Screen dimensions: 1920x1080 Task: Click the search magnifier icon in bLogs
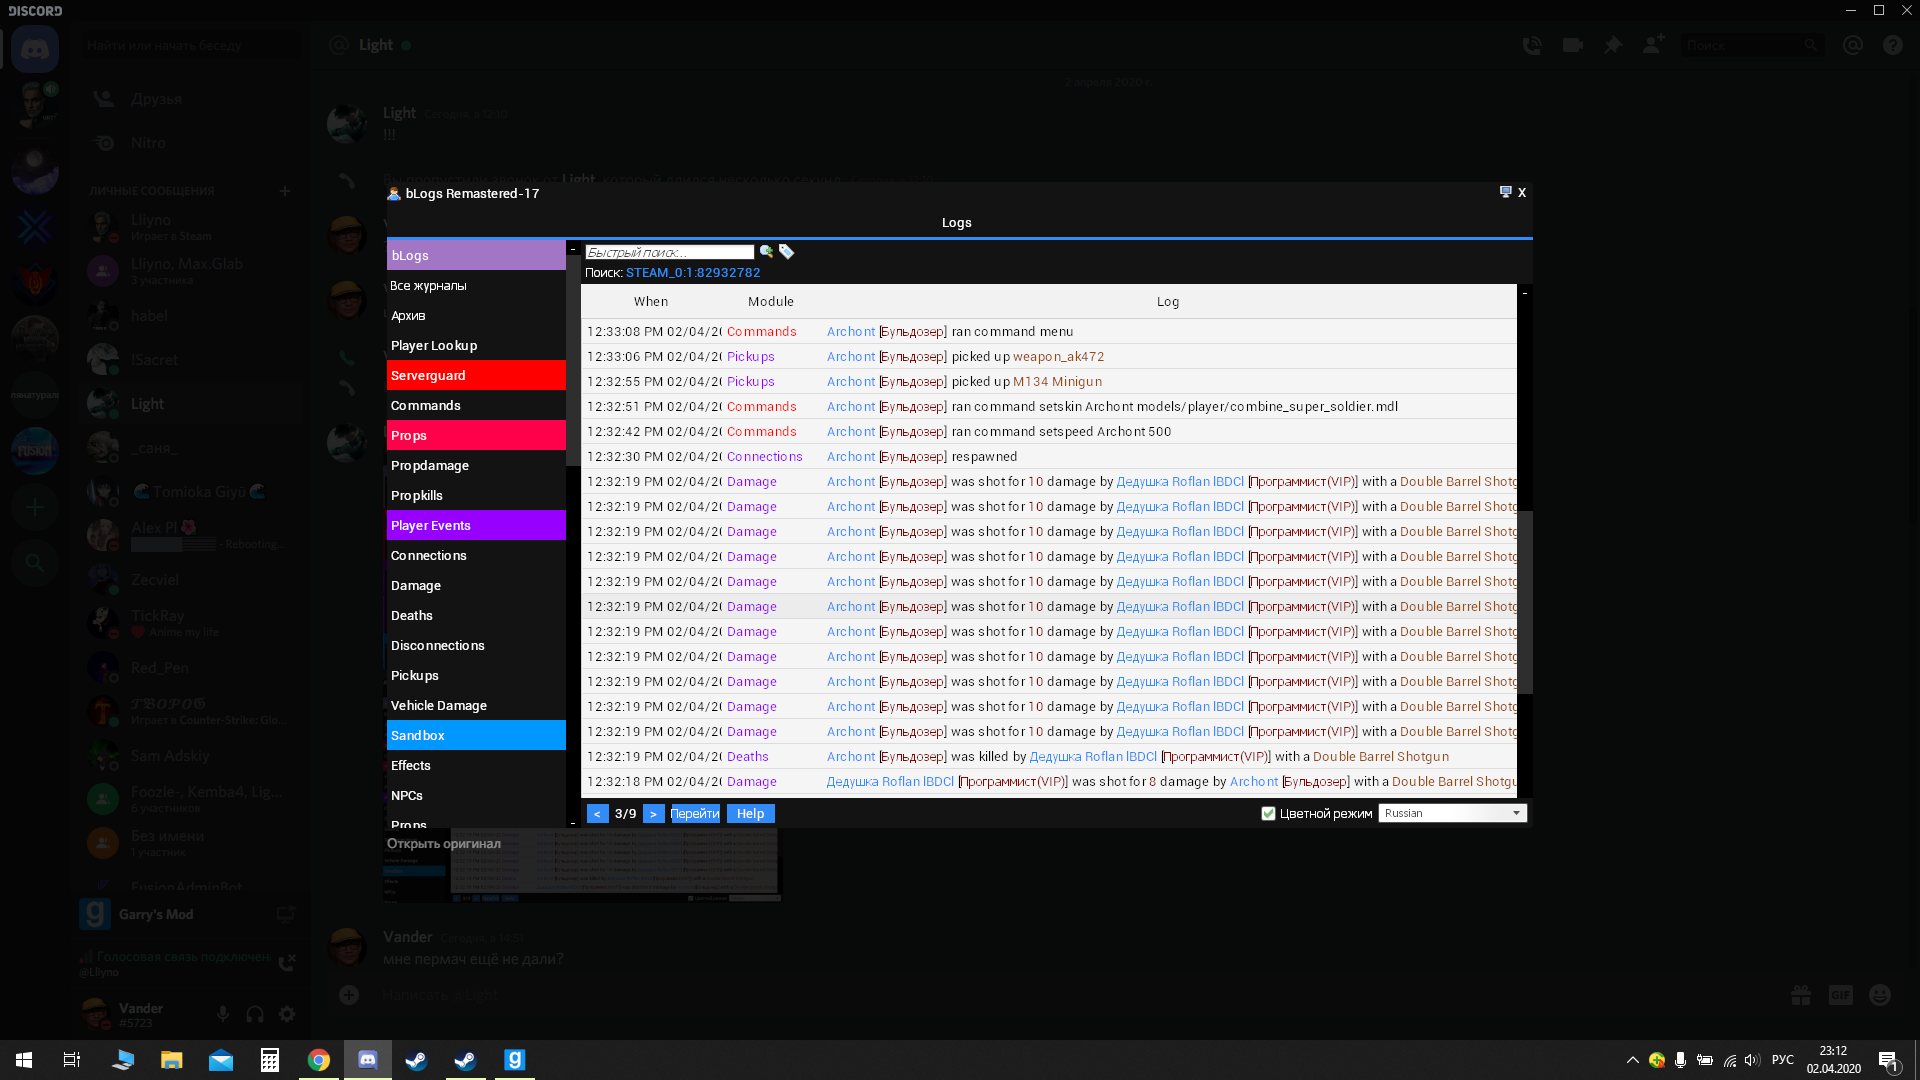click(766, 252)
